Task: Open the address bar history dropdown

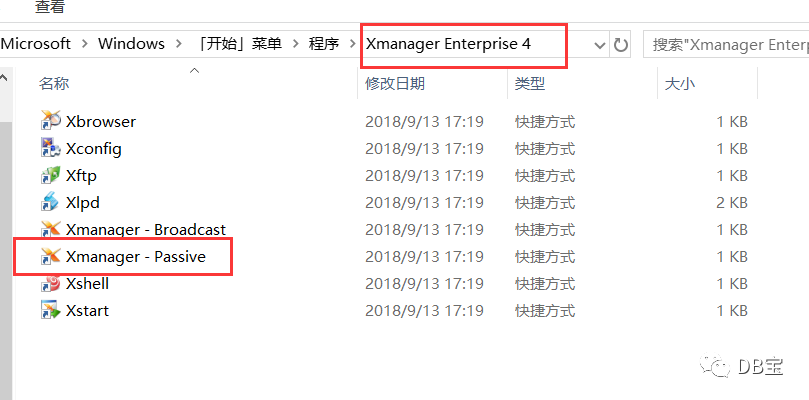Action: 600,45
